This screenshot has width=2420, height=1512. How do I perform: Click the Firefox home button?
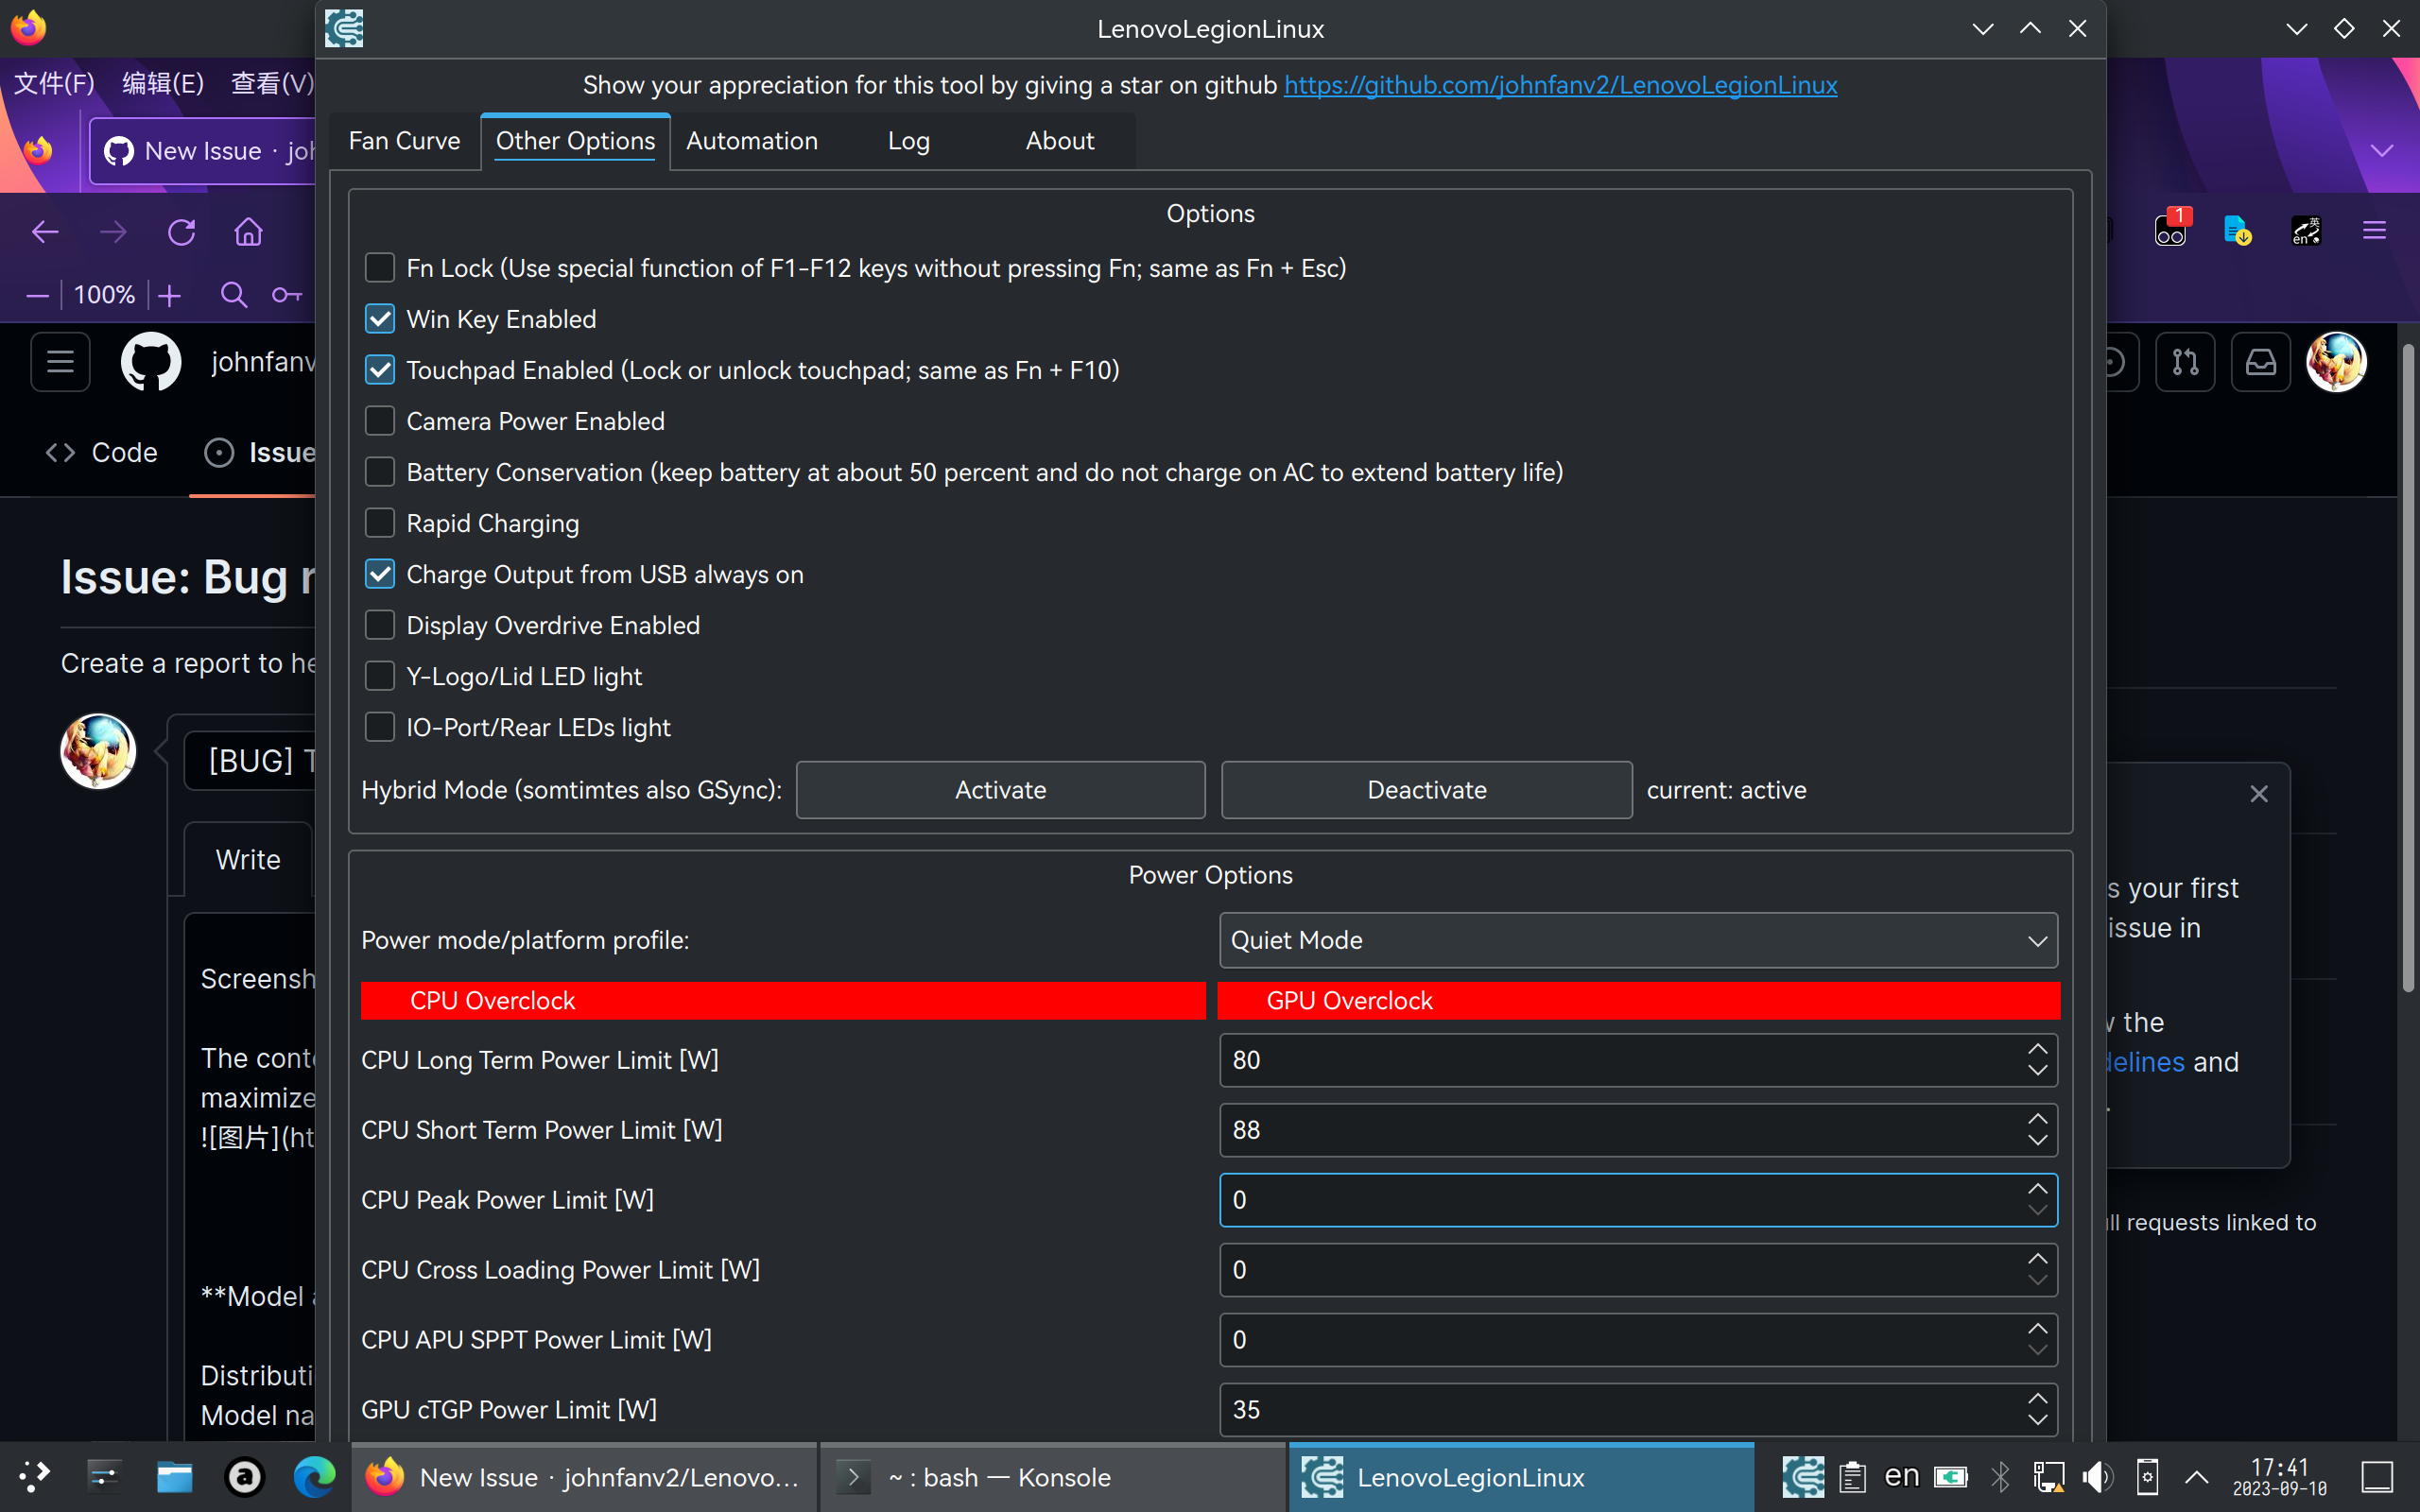coord(248,232)
